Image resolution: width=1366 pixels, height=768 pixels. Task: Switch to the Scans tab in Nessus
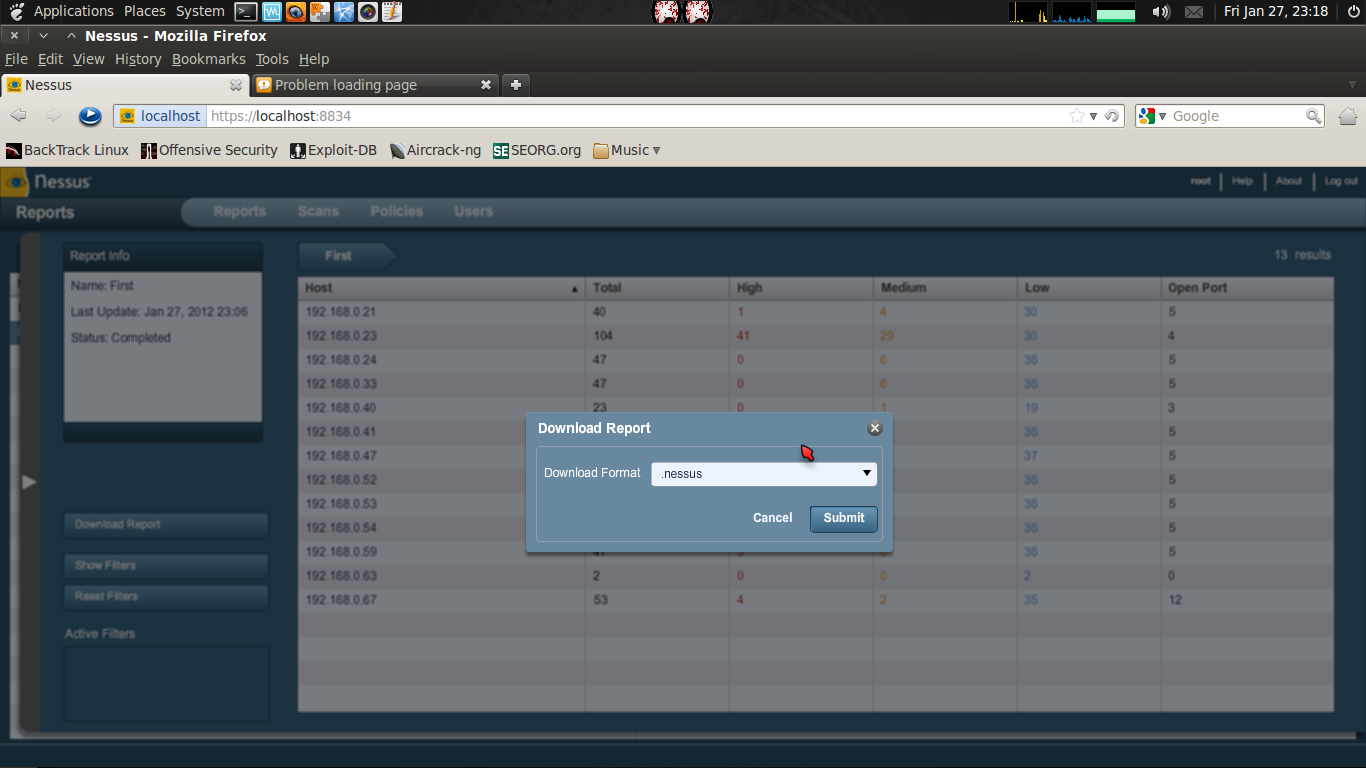pos(318,211)
